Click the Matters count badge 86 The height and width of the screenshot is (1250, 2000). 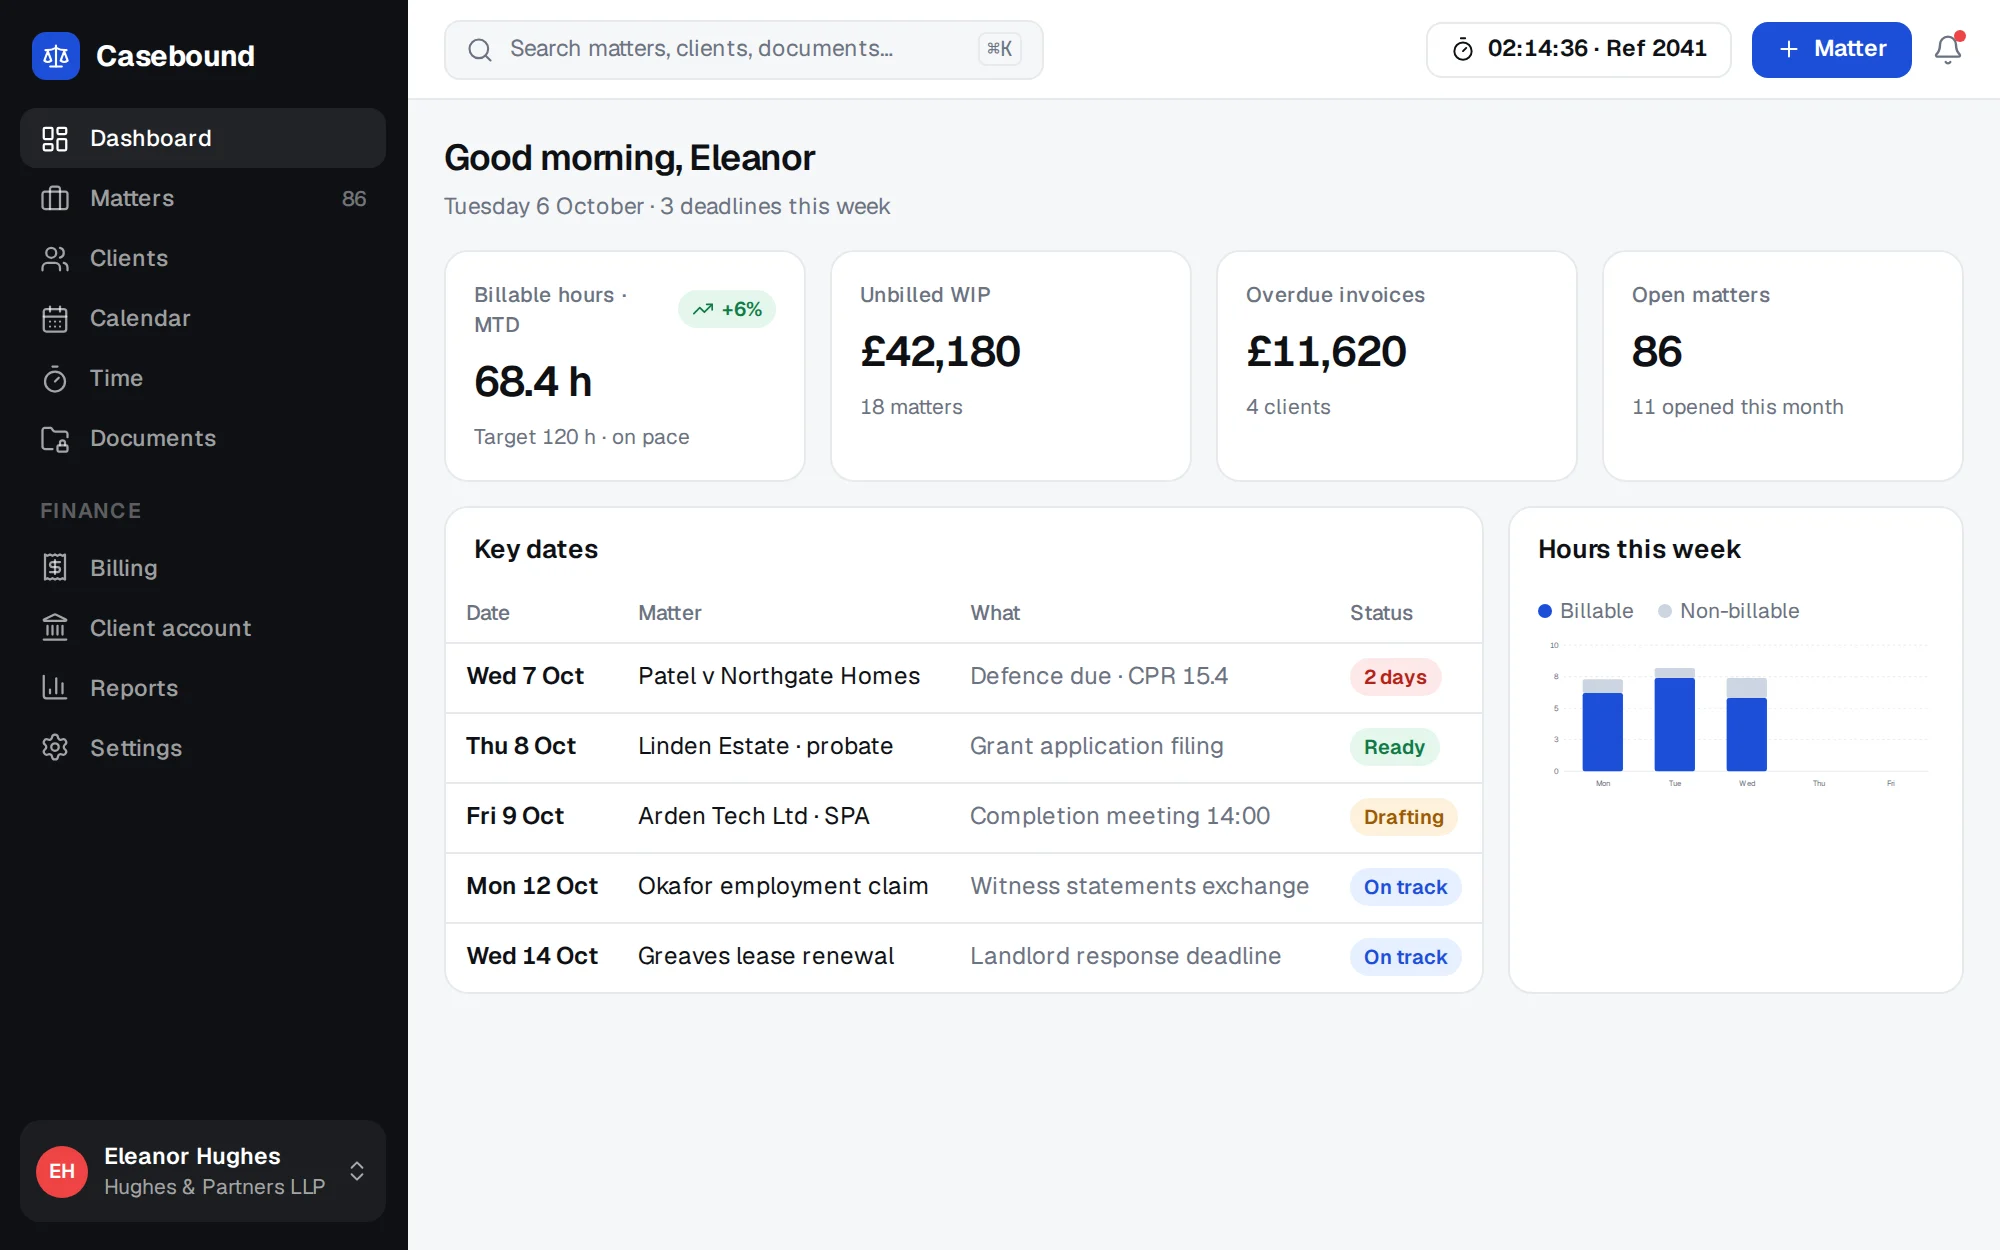(x=354, y=198)
